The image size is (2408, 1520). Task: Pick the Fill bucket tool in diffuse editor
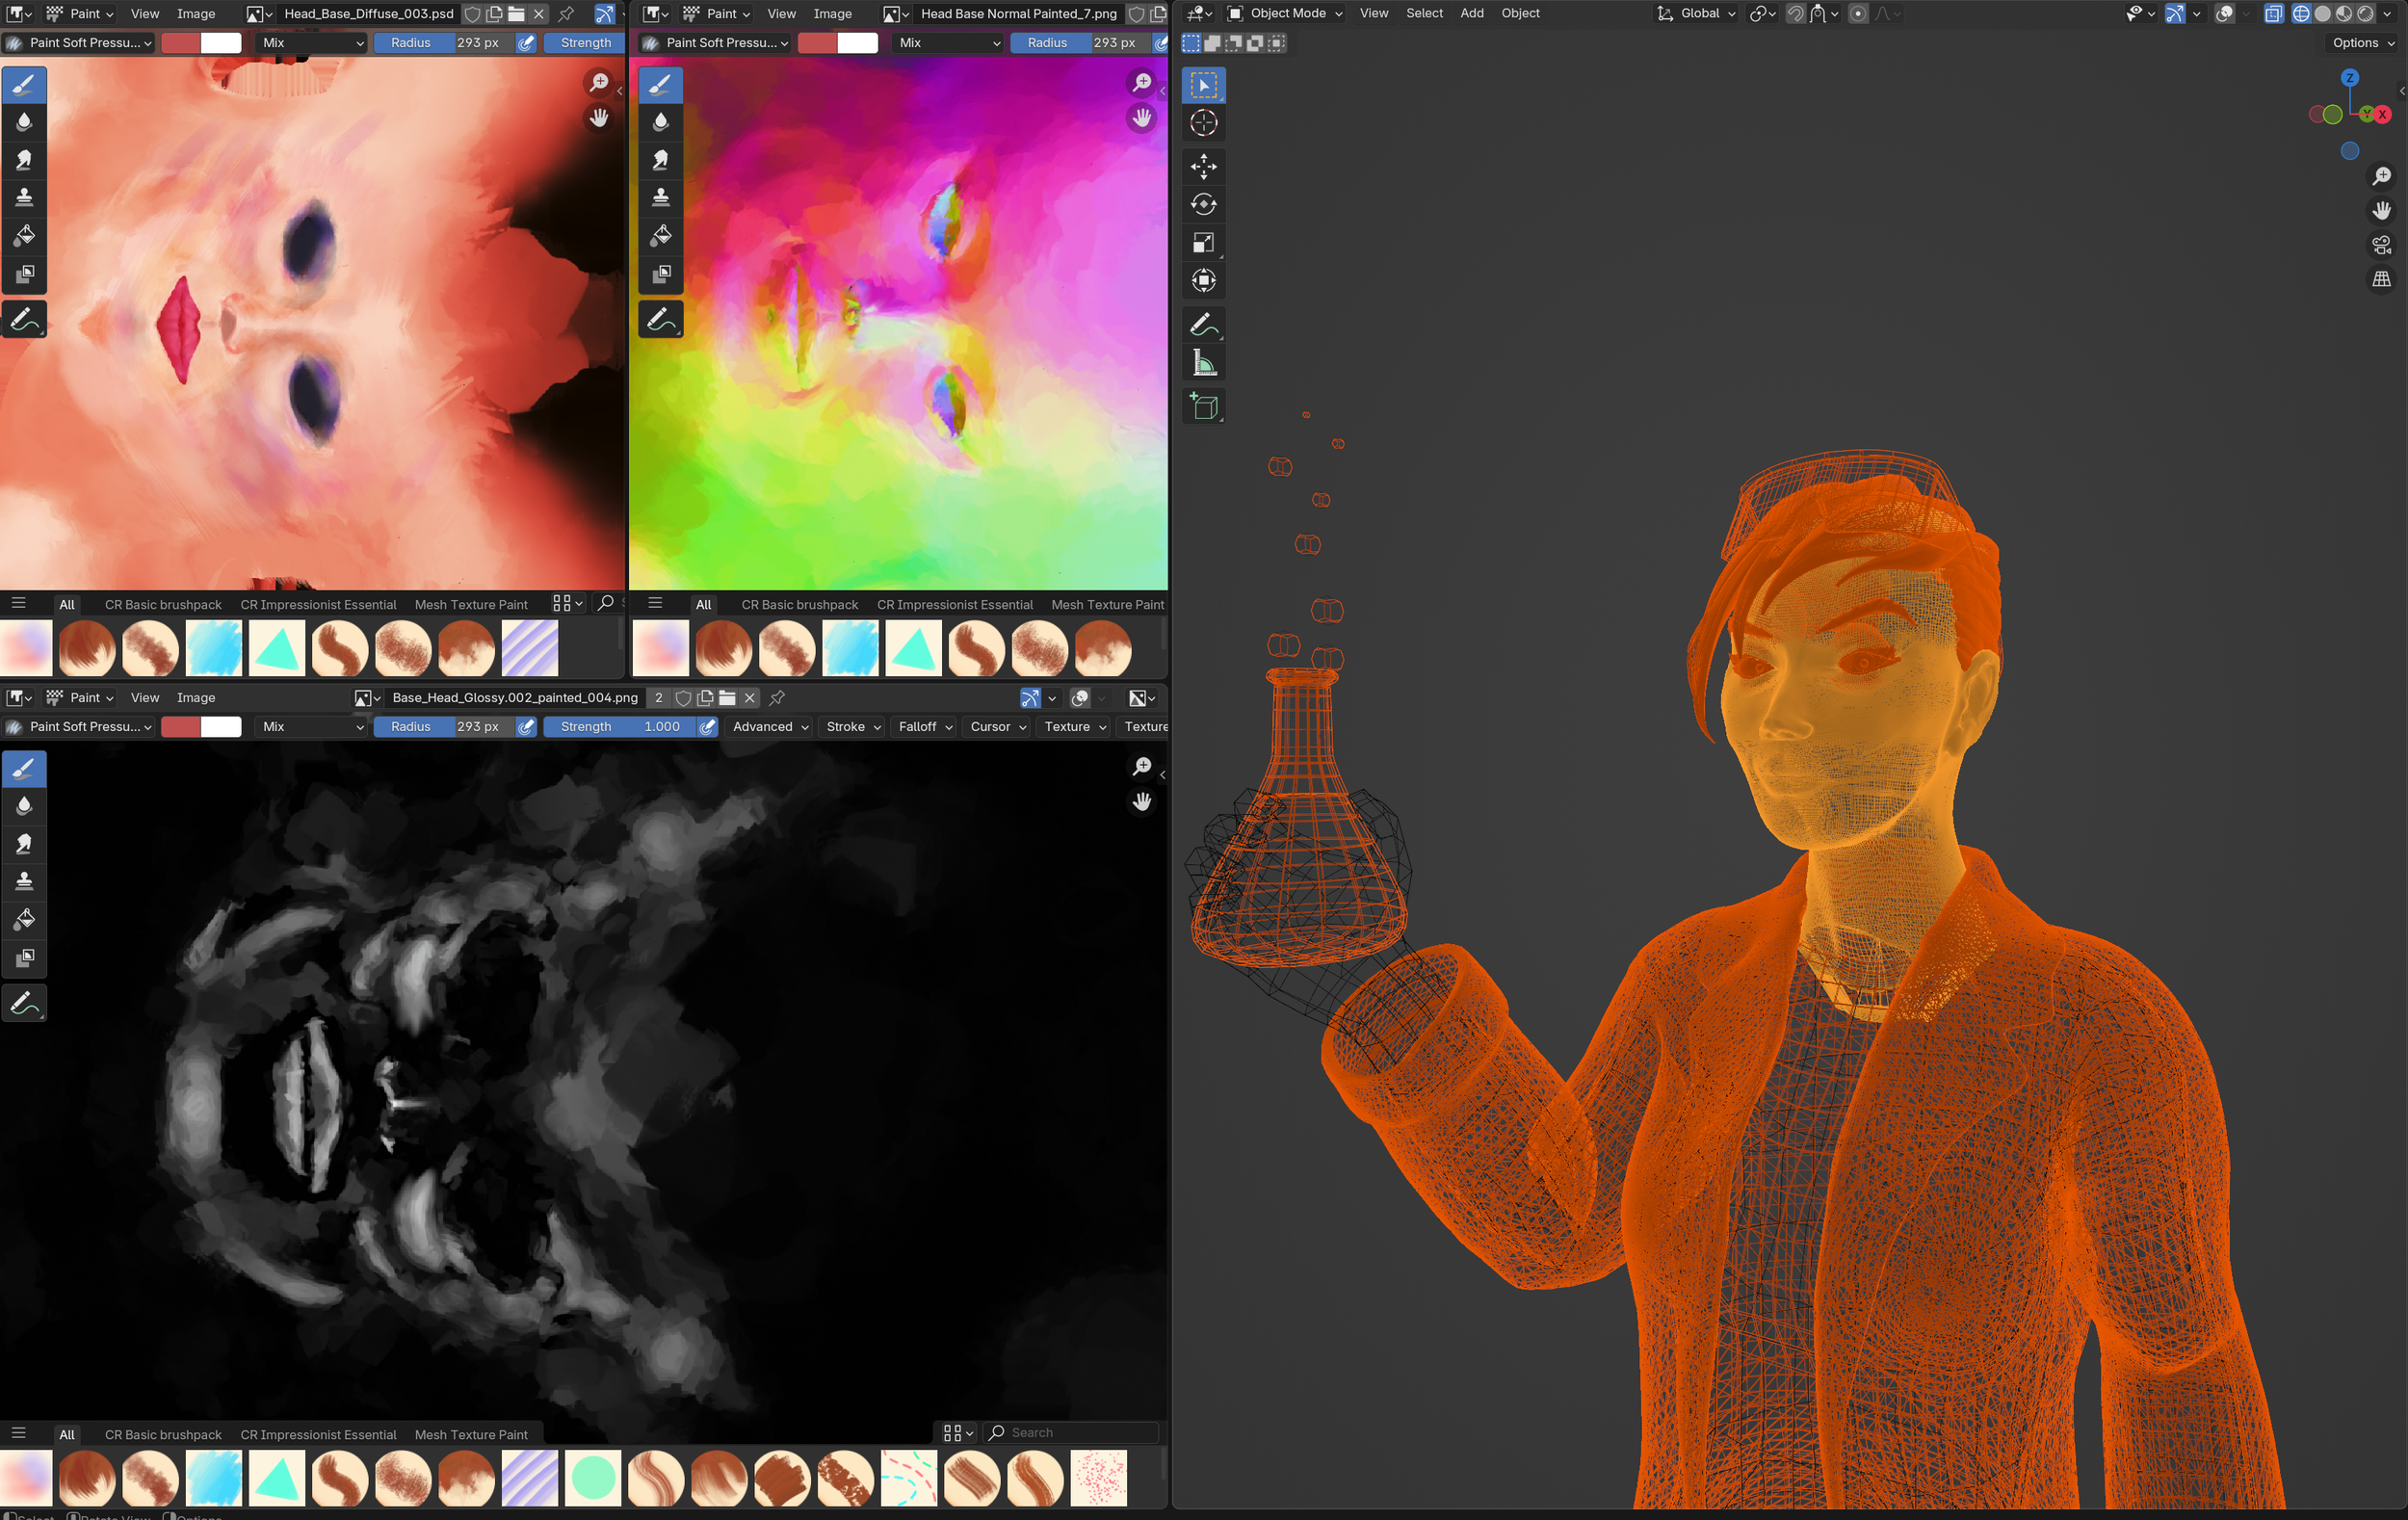24,236
